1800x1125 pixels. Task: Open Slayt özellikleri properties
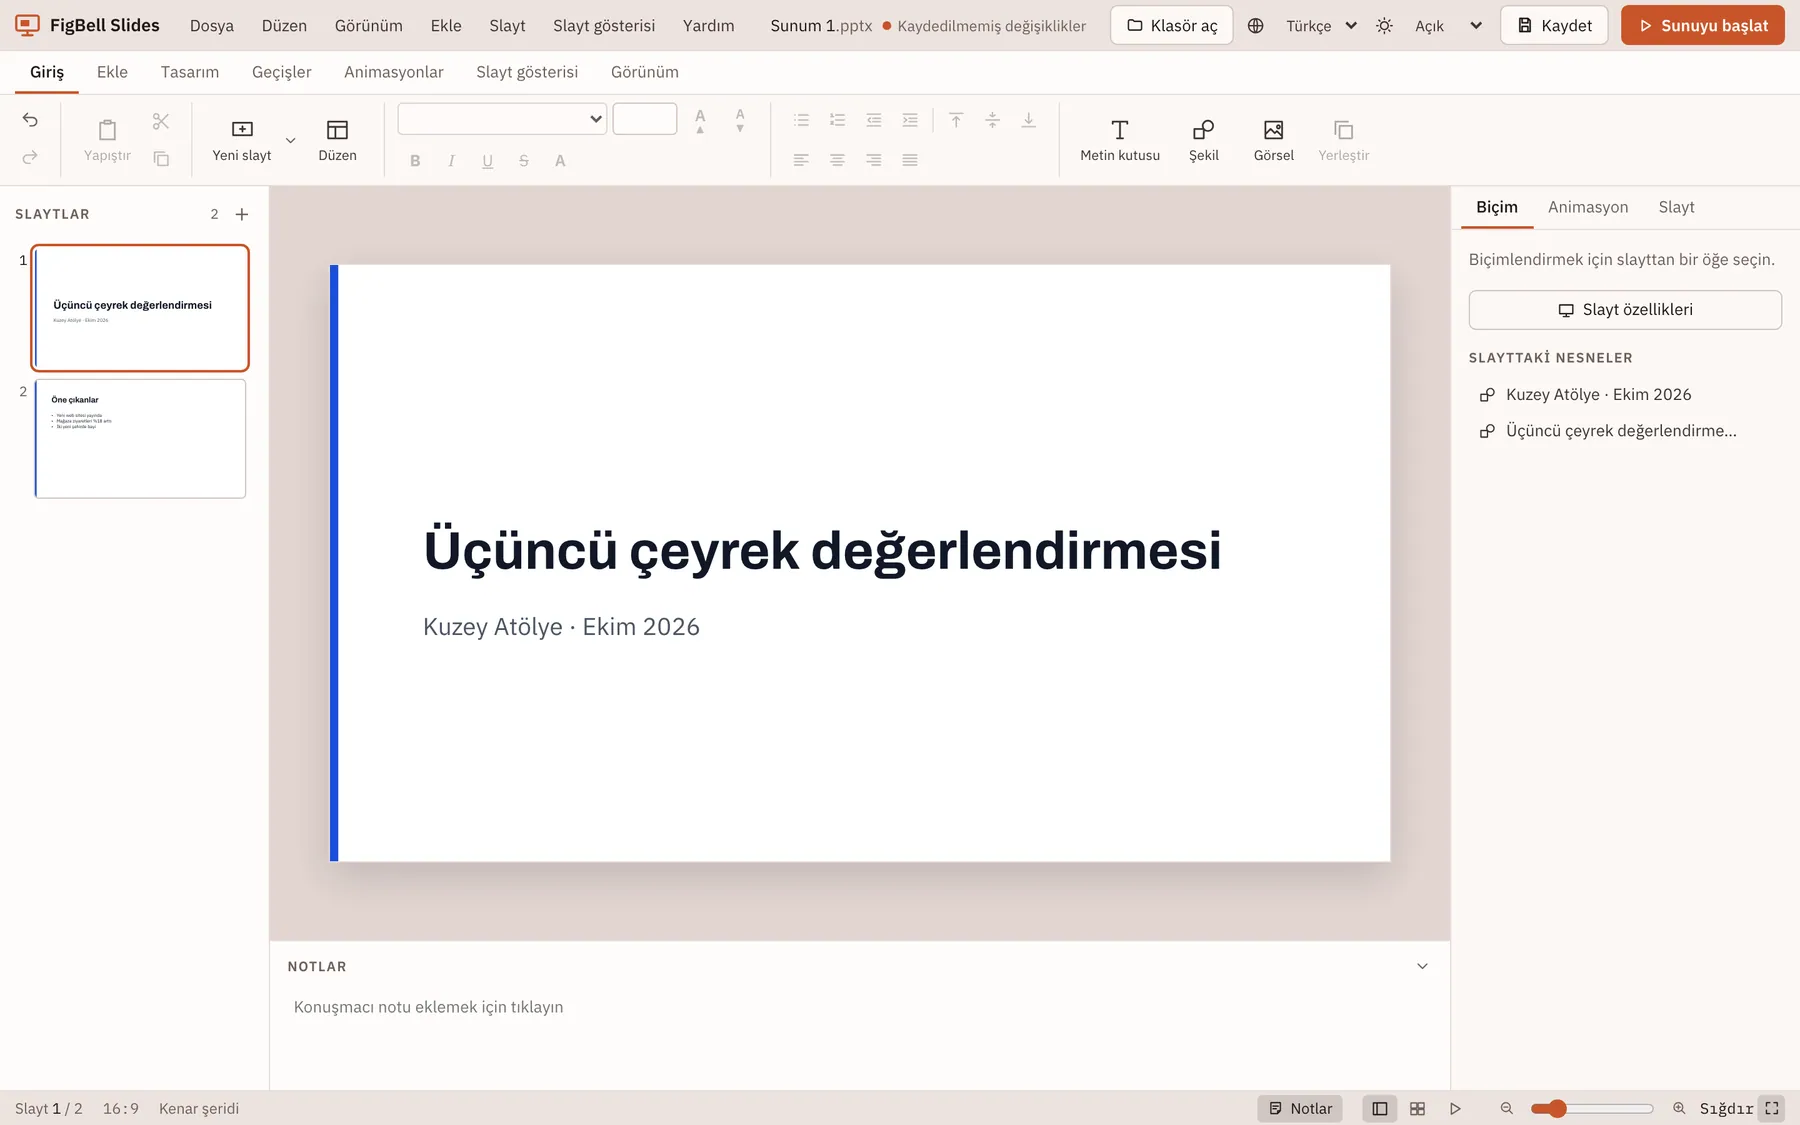pos(1625,310)
